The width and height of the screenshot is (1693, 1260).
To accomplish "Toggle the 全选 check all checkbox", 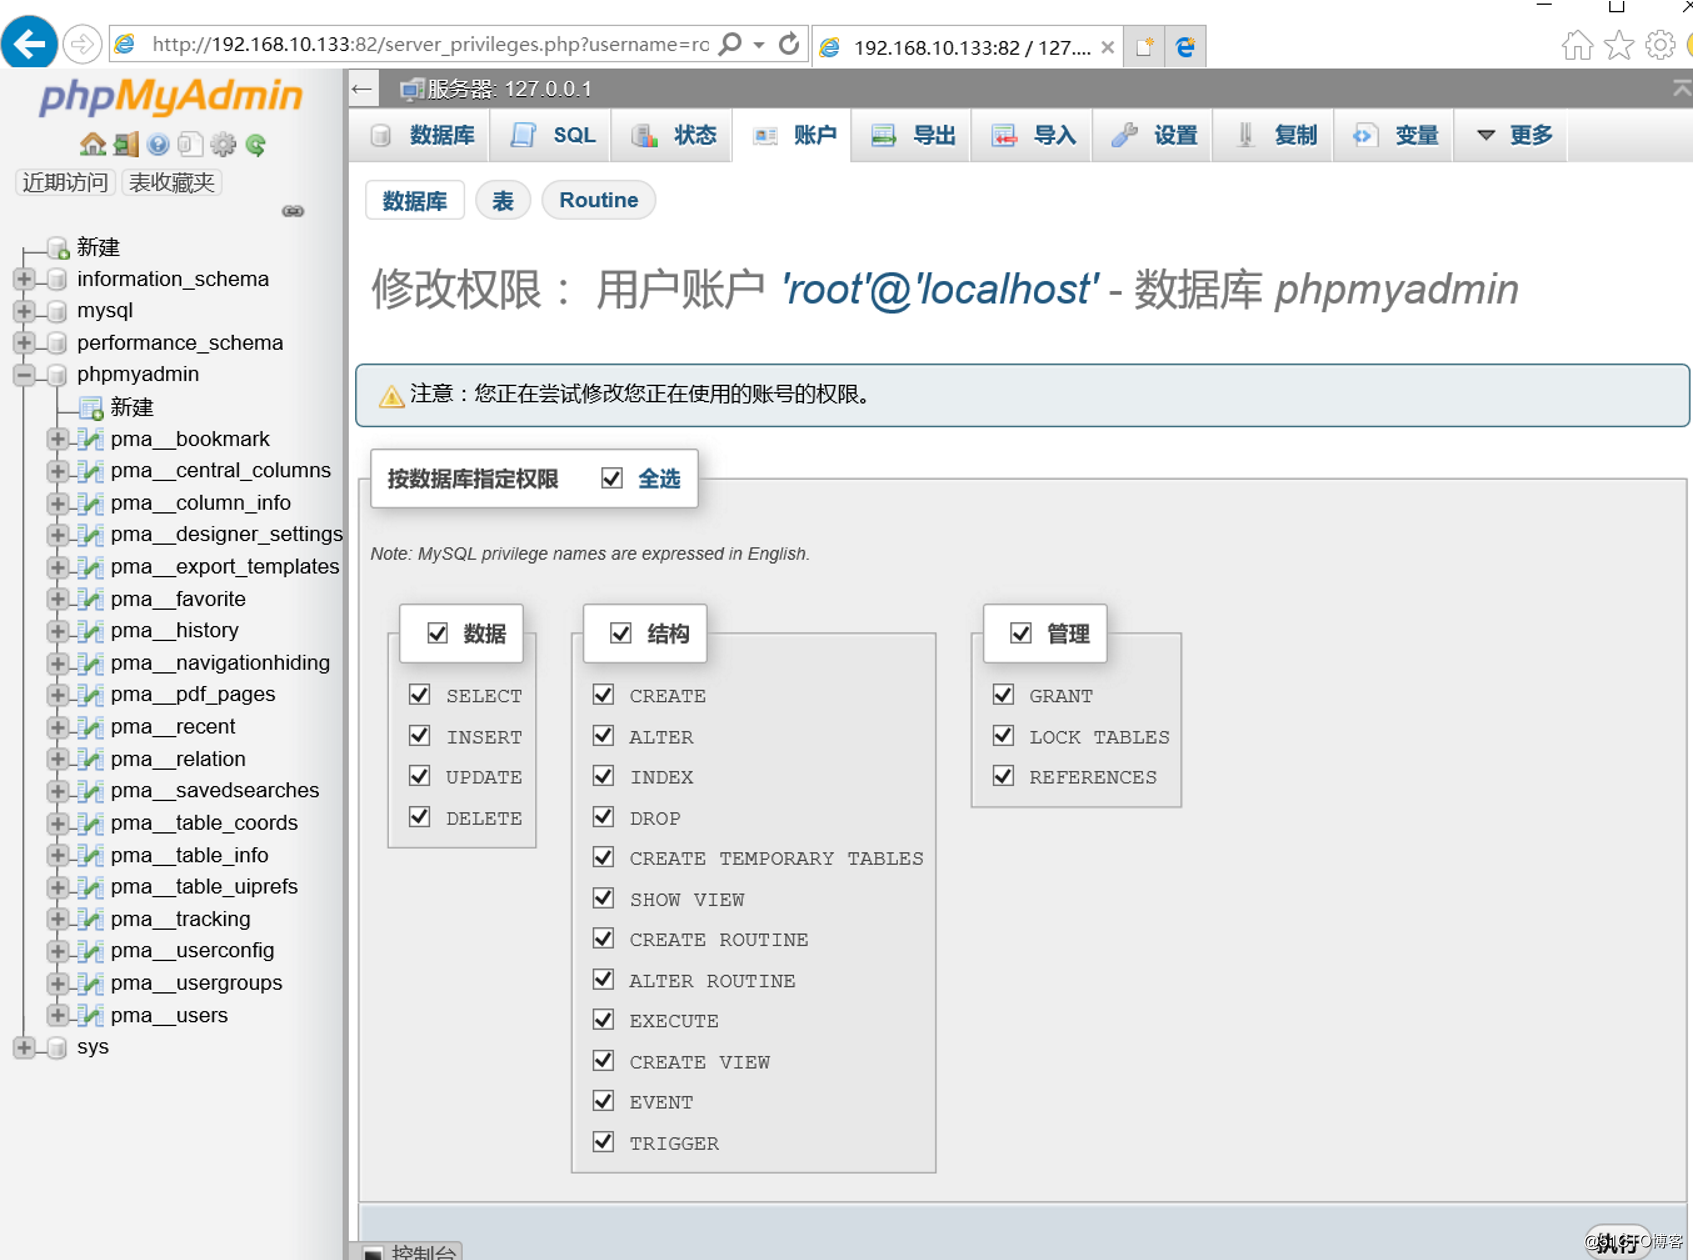I will point(612,478).
